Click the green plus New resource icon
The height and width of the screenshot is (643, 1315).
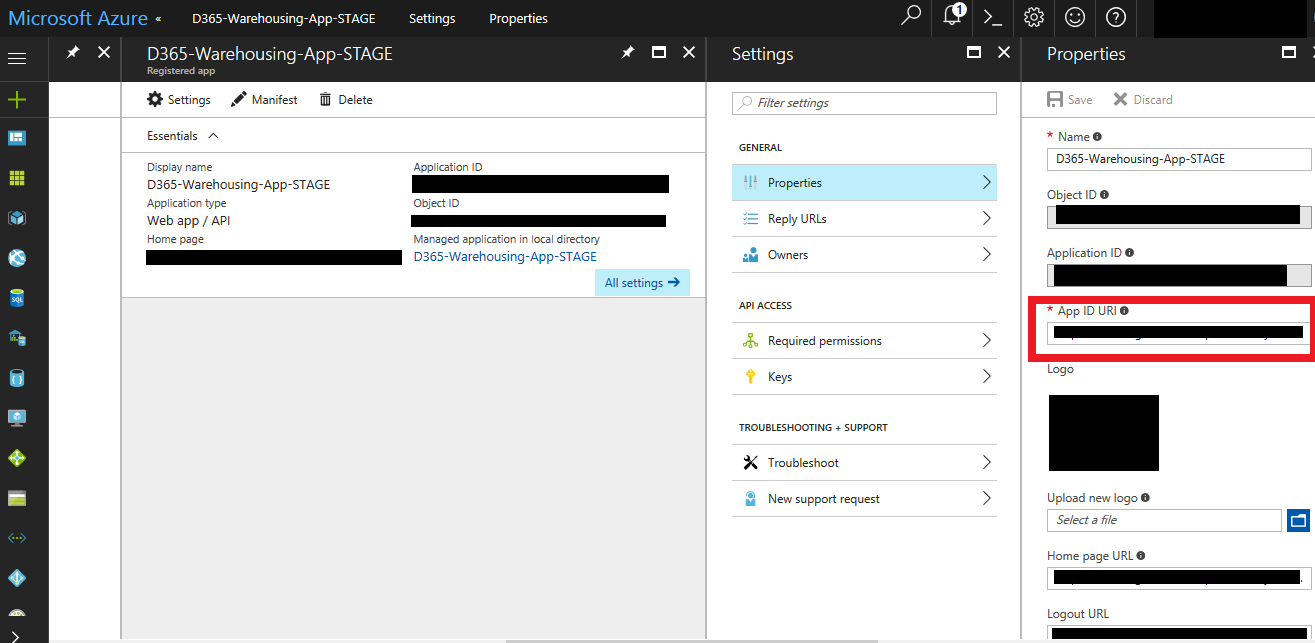[17, 100]
